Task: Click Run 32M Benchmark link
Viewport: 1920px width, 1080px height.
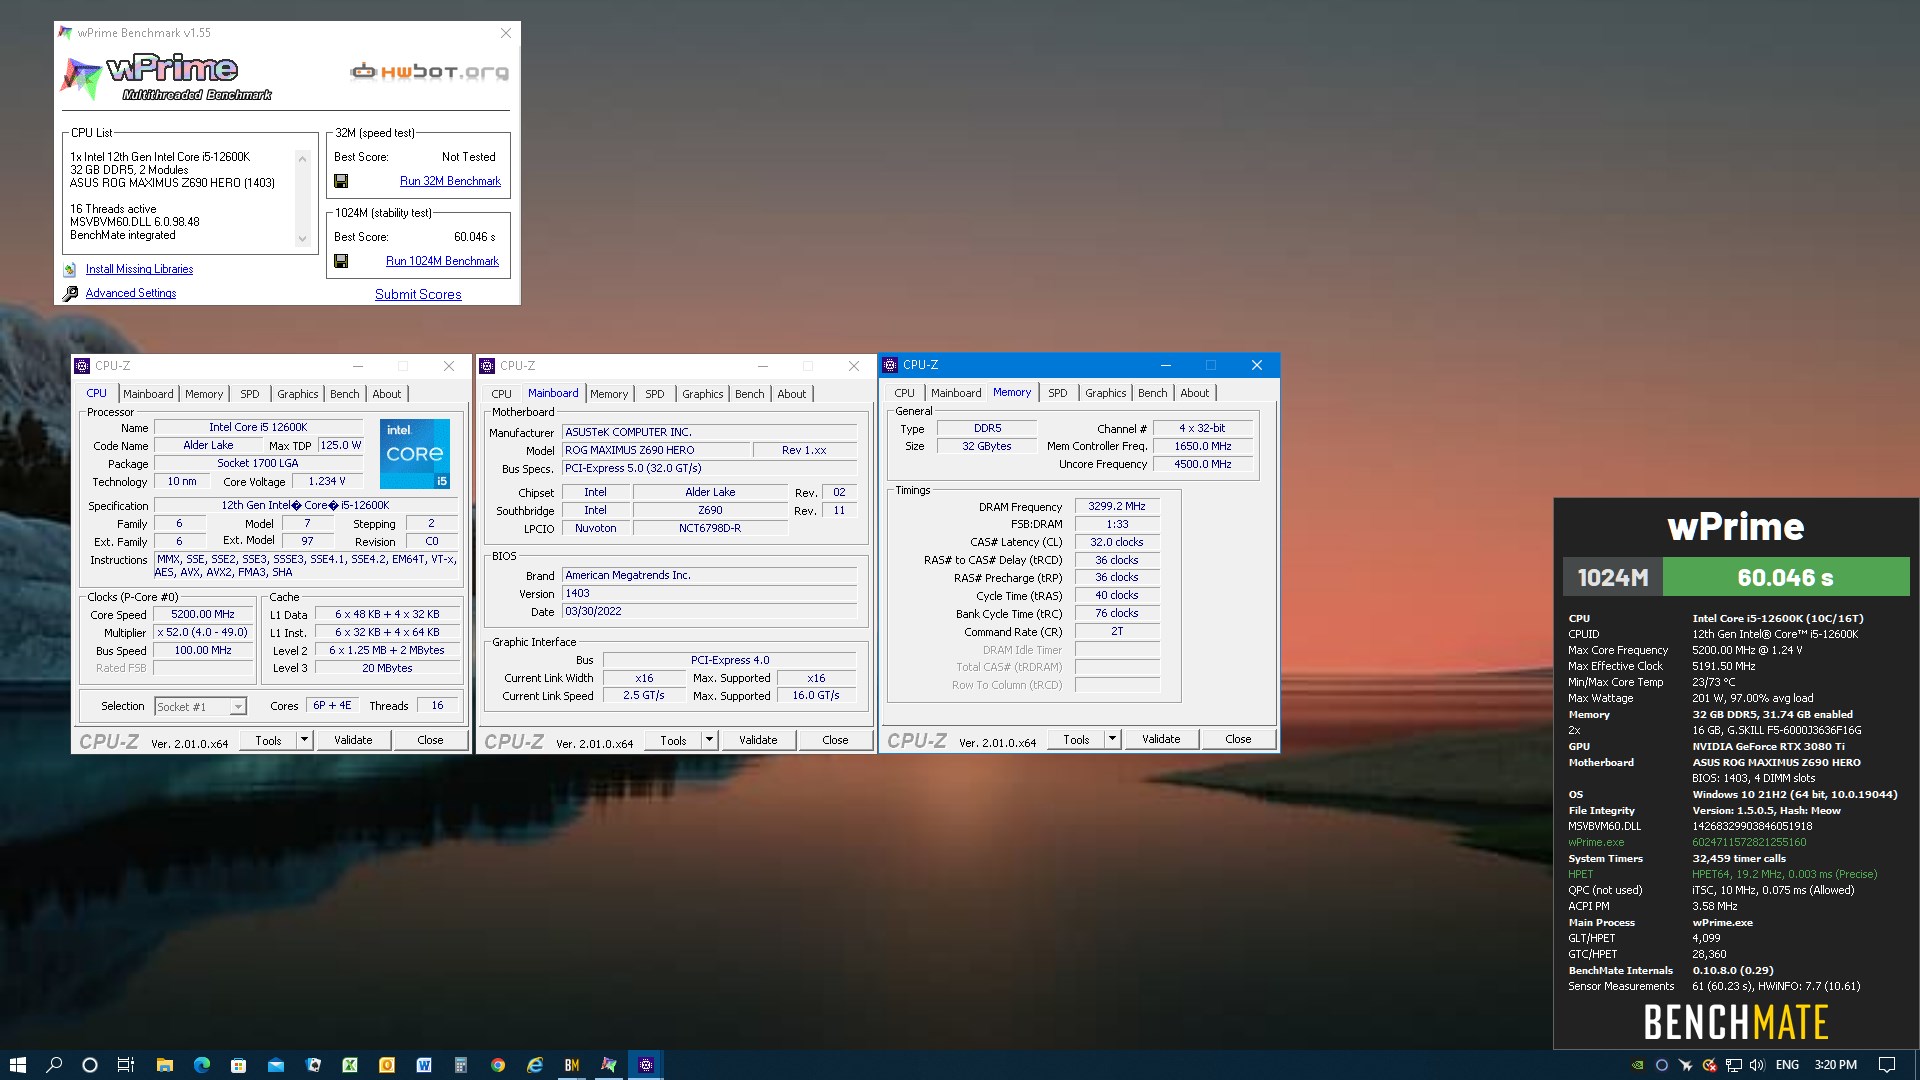Action: [450, 181]
